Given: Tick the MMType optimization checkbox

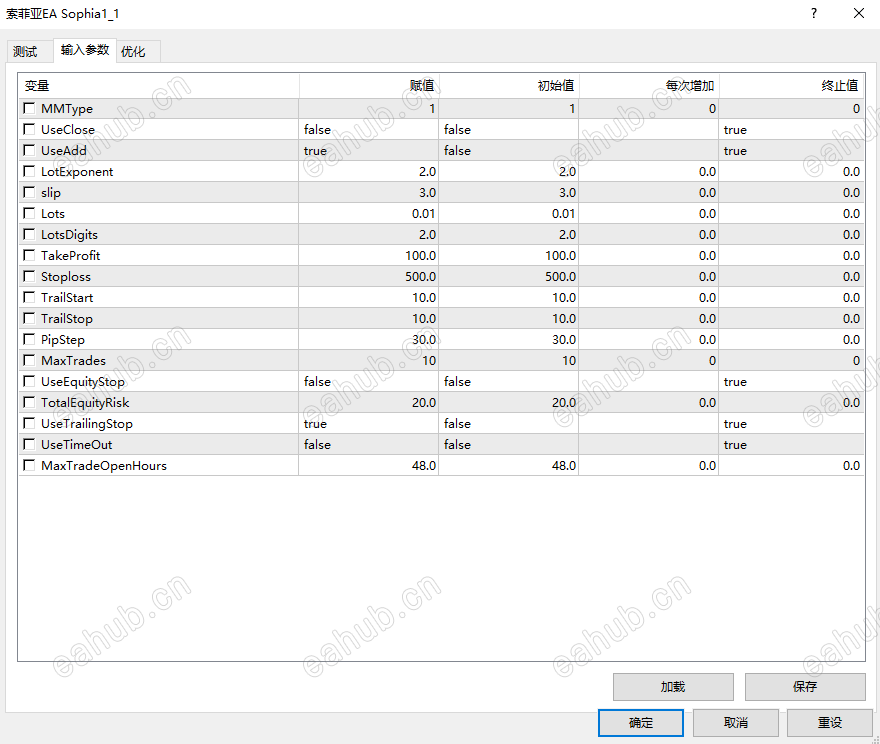Looking at the screenshot, I should click(29, 108).
